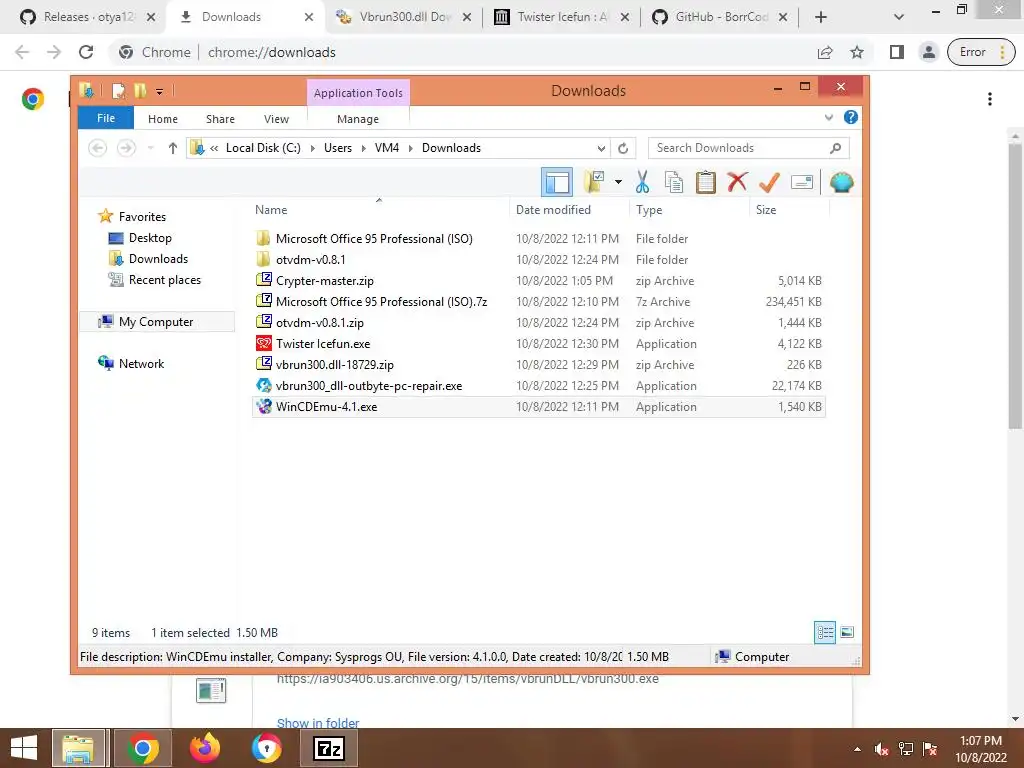Click the red X Delete icon
This screenshot has width=1024, height=768.
point(737,182)
